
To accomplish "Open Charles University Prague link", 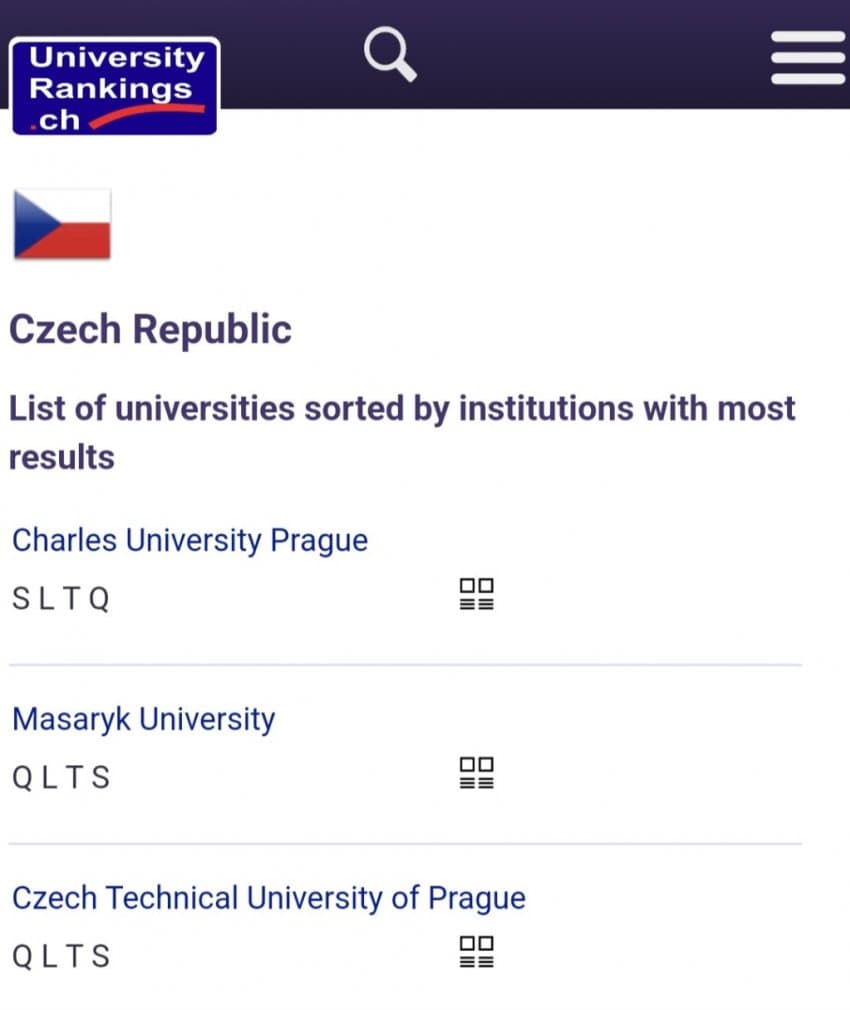I will click(x=190, y=540).
